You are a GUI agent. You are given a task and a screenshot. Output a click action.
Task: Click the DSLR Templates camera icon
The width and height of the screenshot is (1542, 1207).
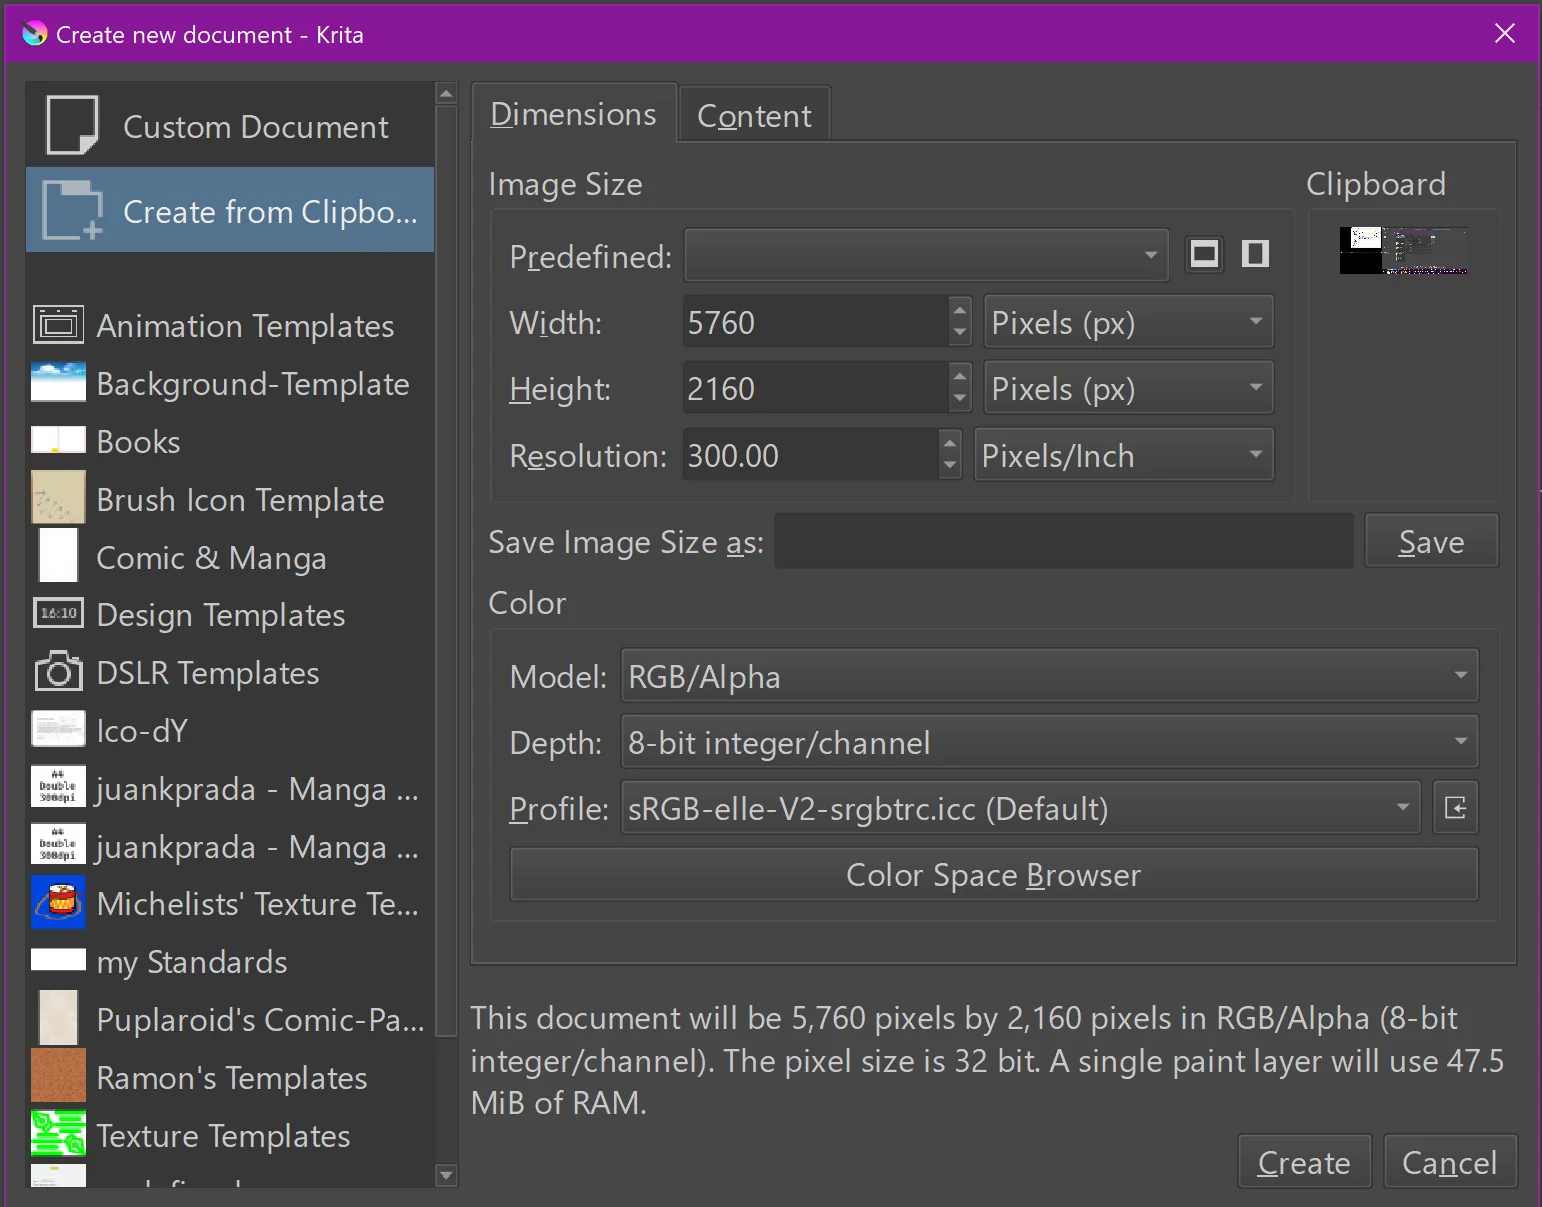coord(58,671)
